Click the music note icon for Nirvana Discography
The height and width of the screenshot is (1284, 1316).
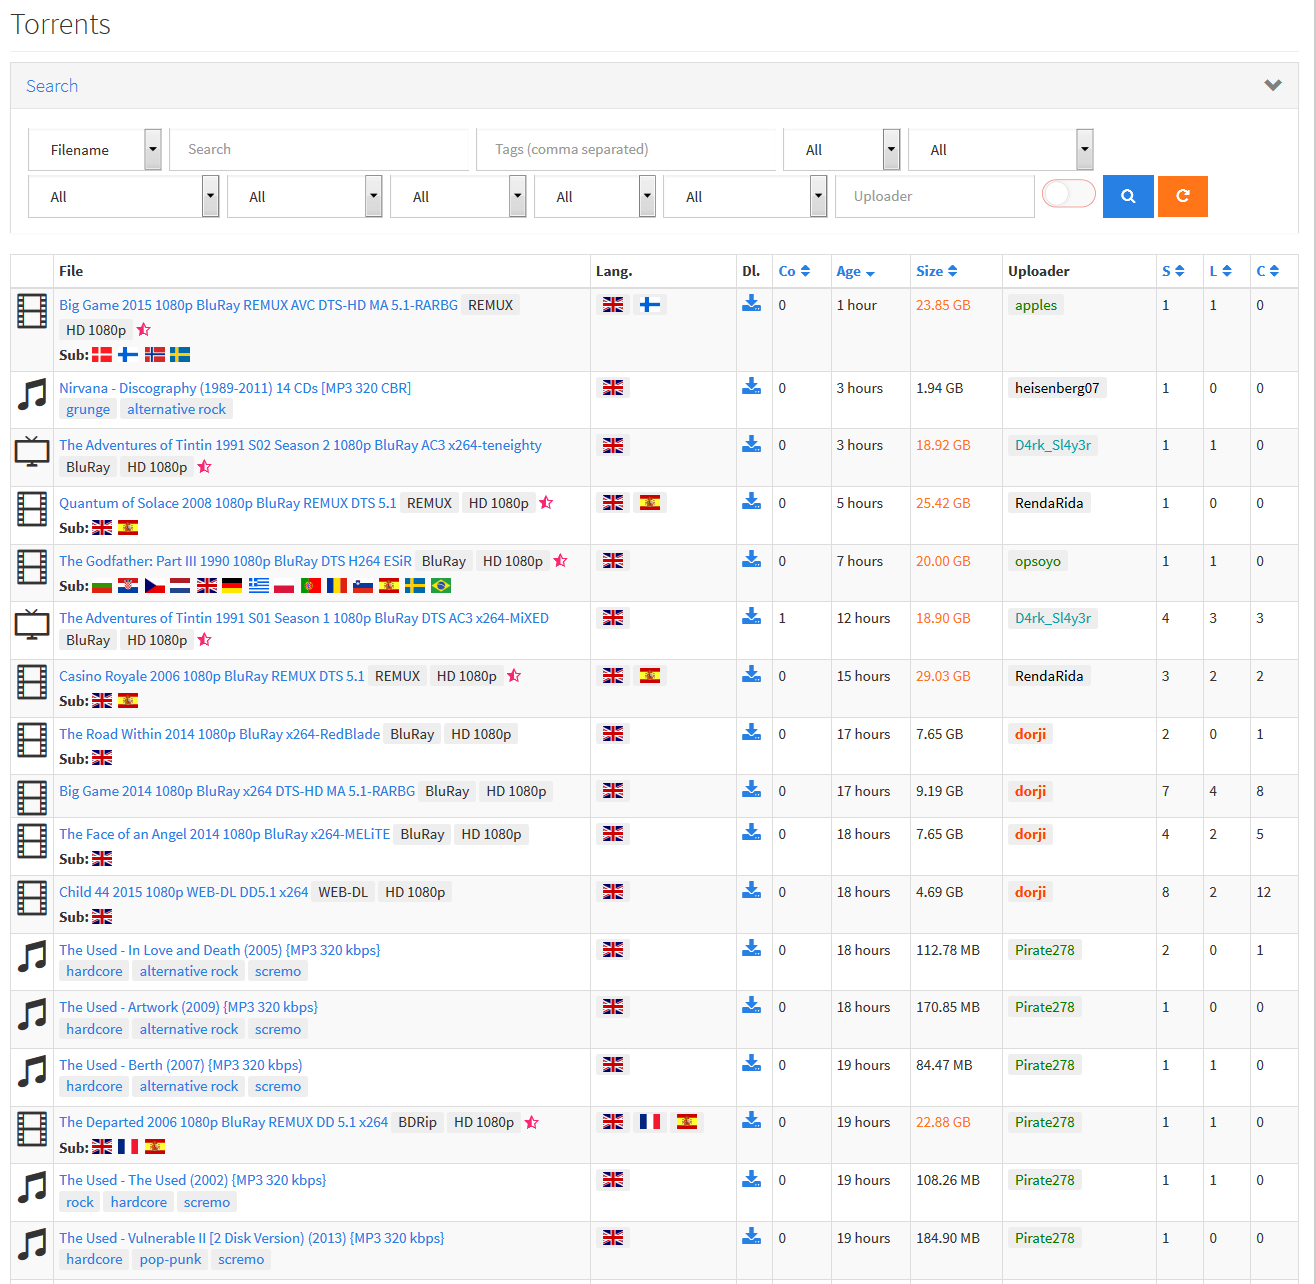pos(32,394)
